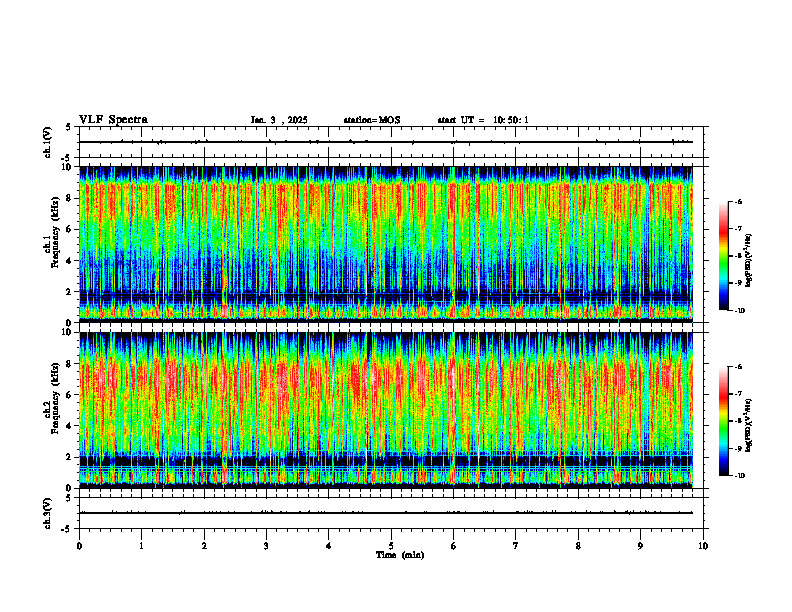Select the date text "Jan. 3, 2025"
The width and height of the screenshot is (792, 612).
point(279,120)
